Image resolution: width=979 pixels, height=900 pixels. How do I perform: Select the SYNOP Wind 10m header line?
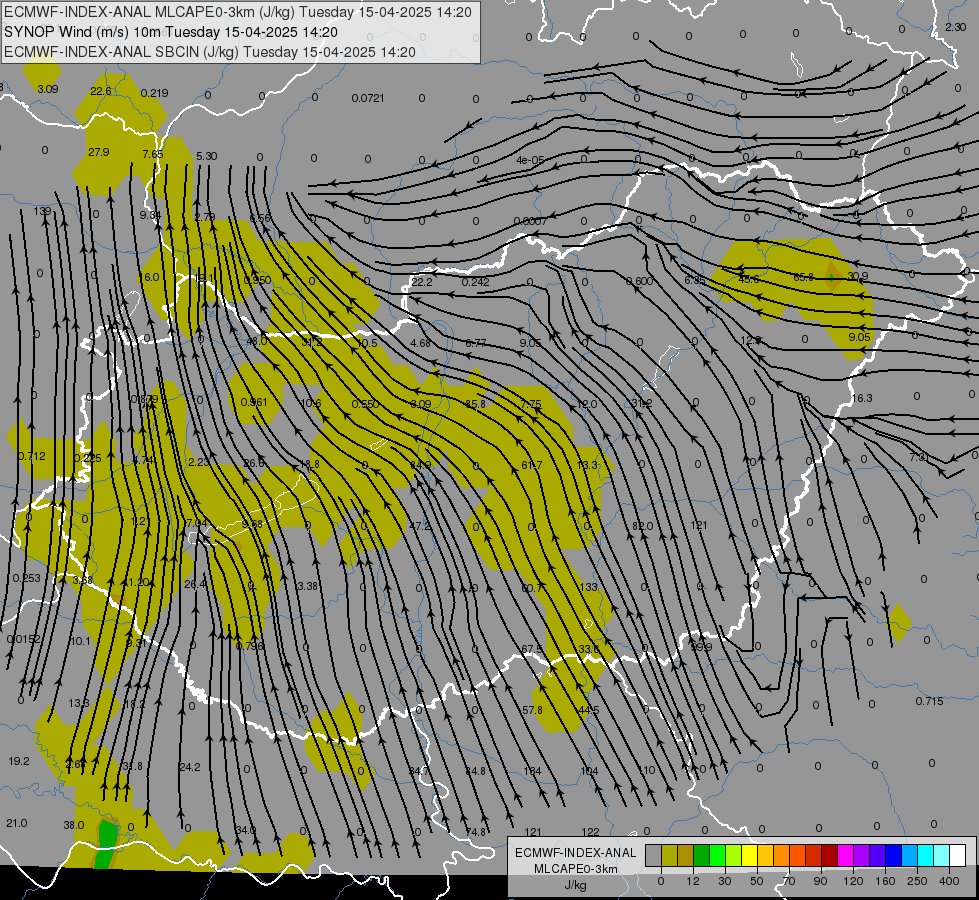coord(170,32)
